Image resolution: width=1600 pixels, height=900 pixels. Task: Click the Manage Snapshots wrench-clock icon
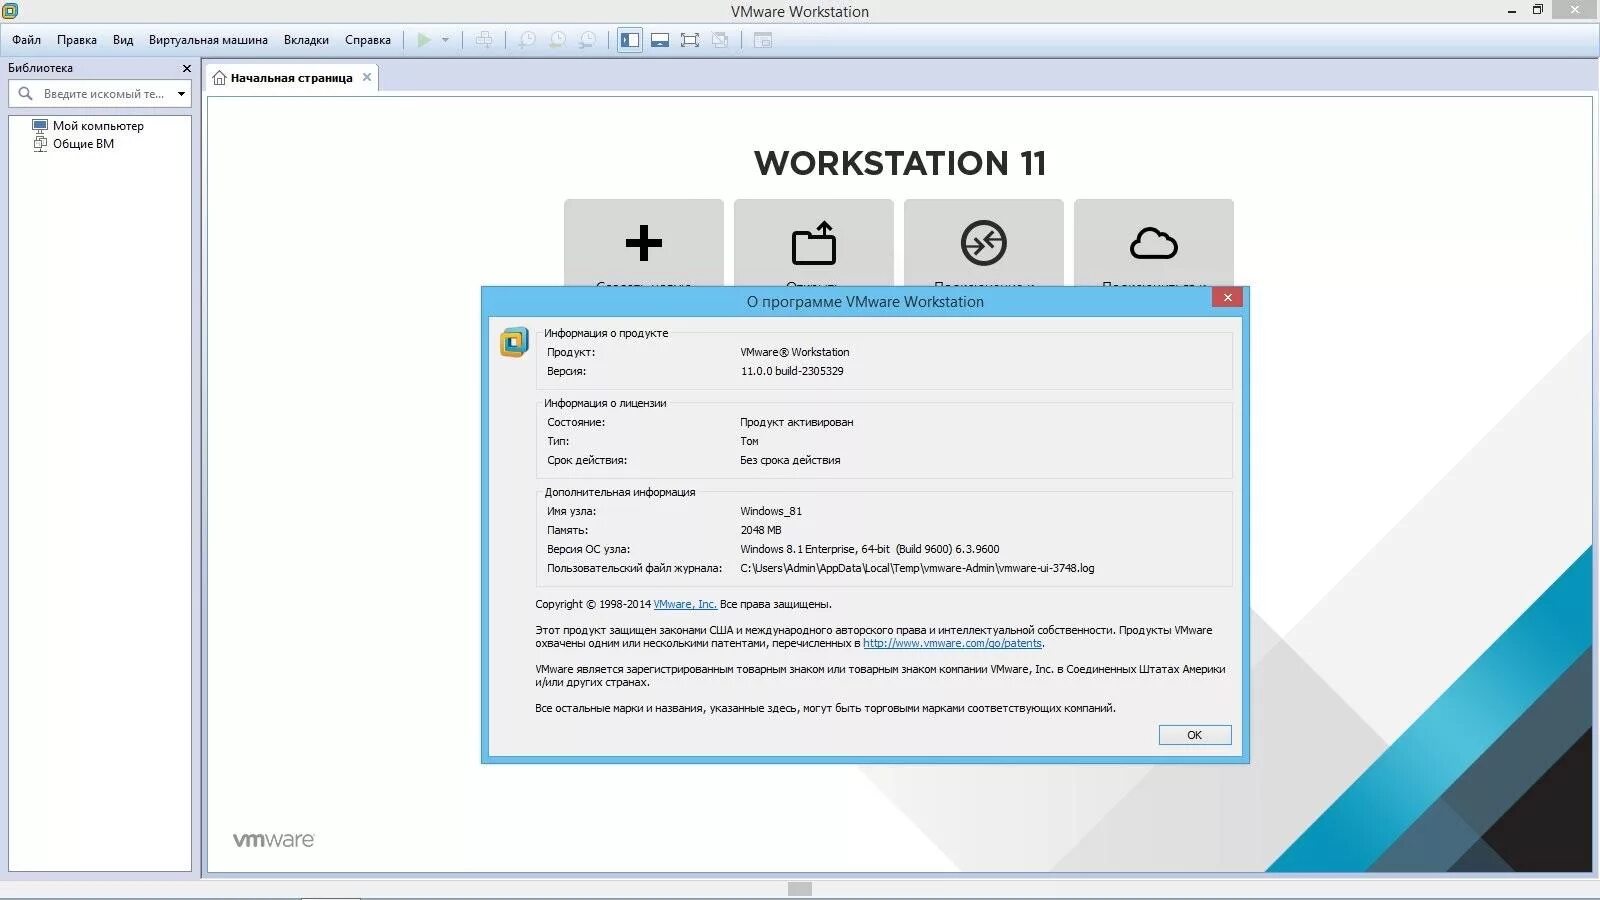click(588, 40)
